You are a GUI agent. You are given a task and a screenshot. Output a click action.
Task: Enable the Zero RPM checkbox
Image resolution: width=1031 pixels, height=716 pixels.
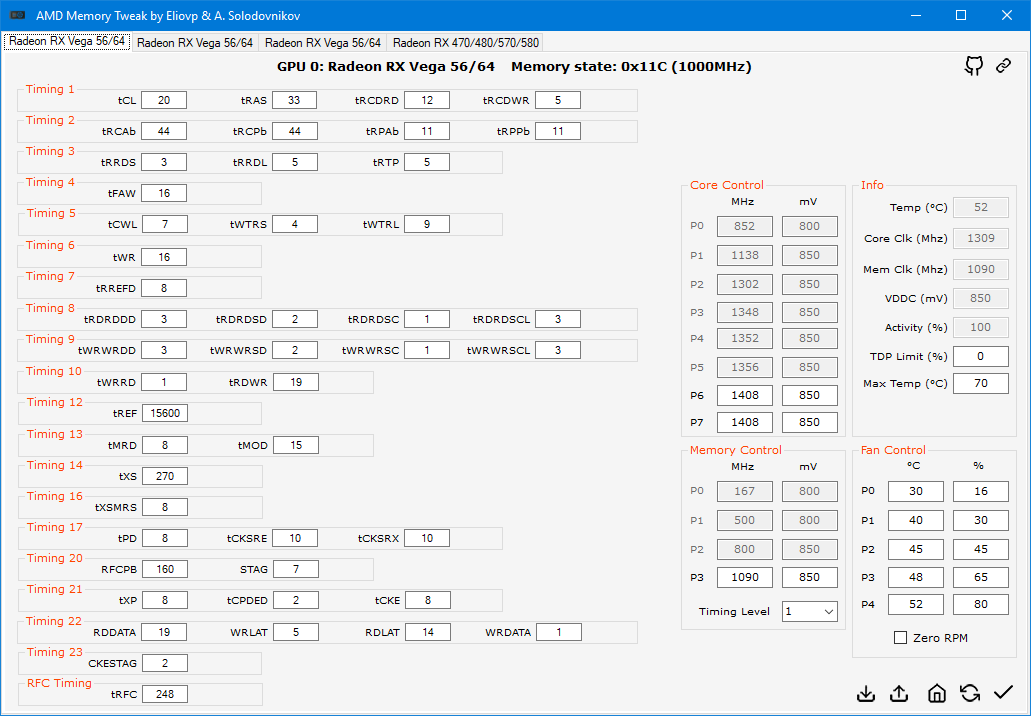click(900, 638)
